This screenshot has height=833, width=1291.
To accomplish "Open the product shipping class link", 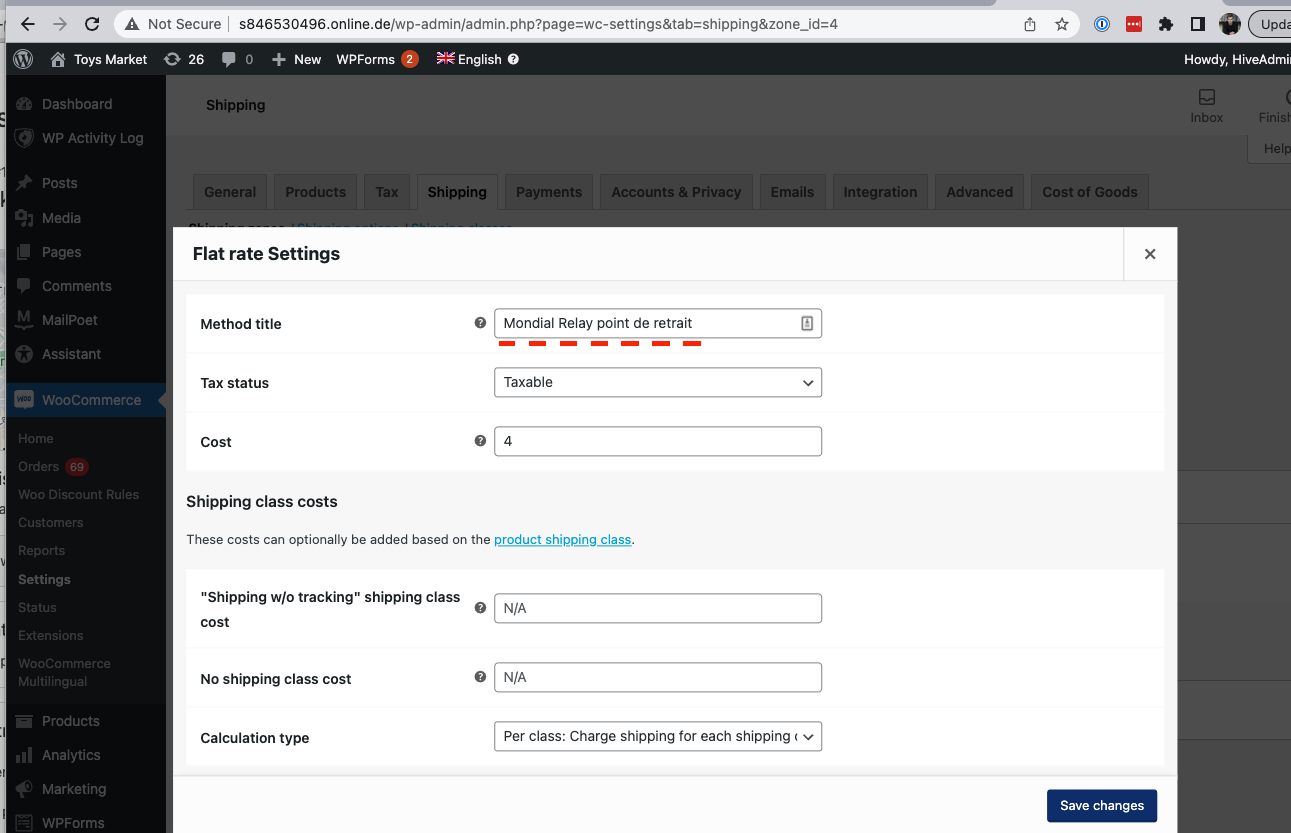I will [562, 539].
